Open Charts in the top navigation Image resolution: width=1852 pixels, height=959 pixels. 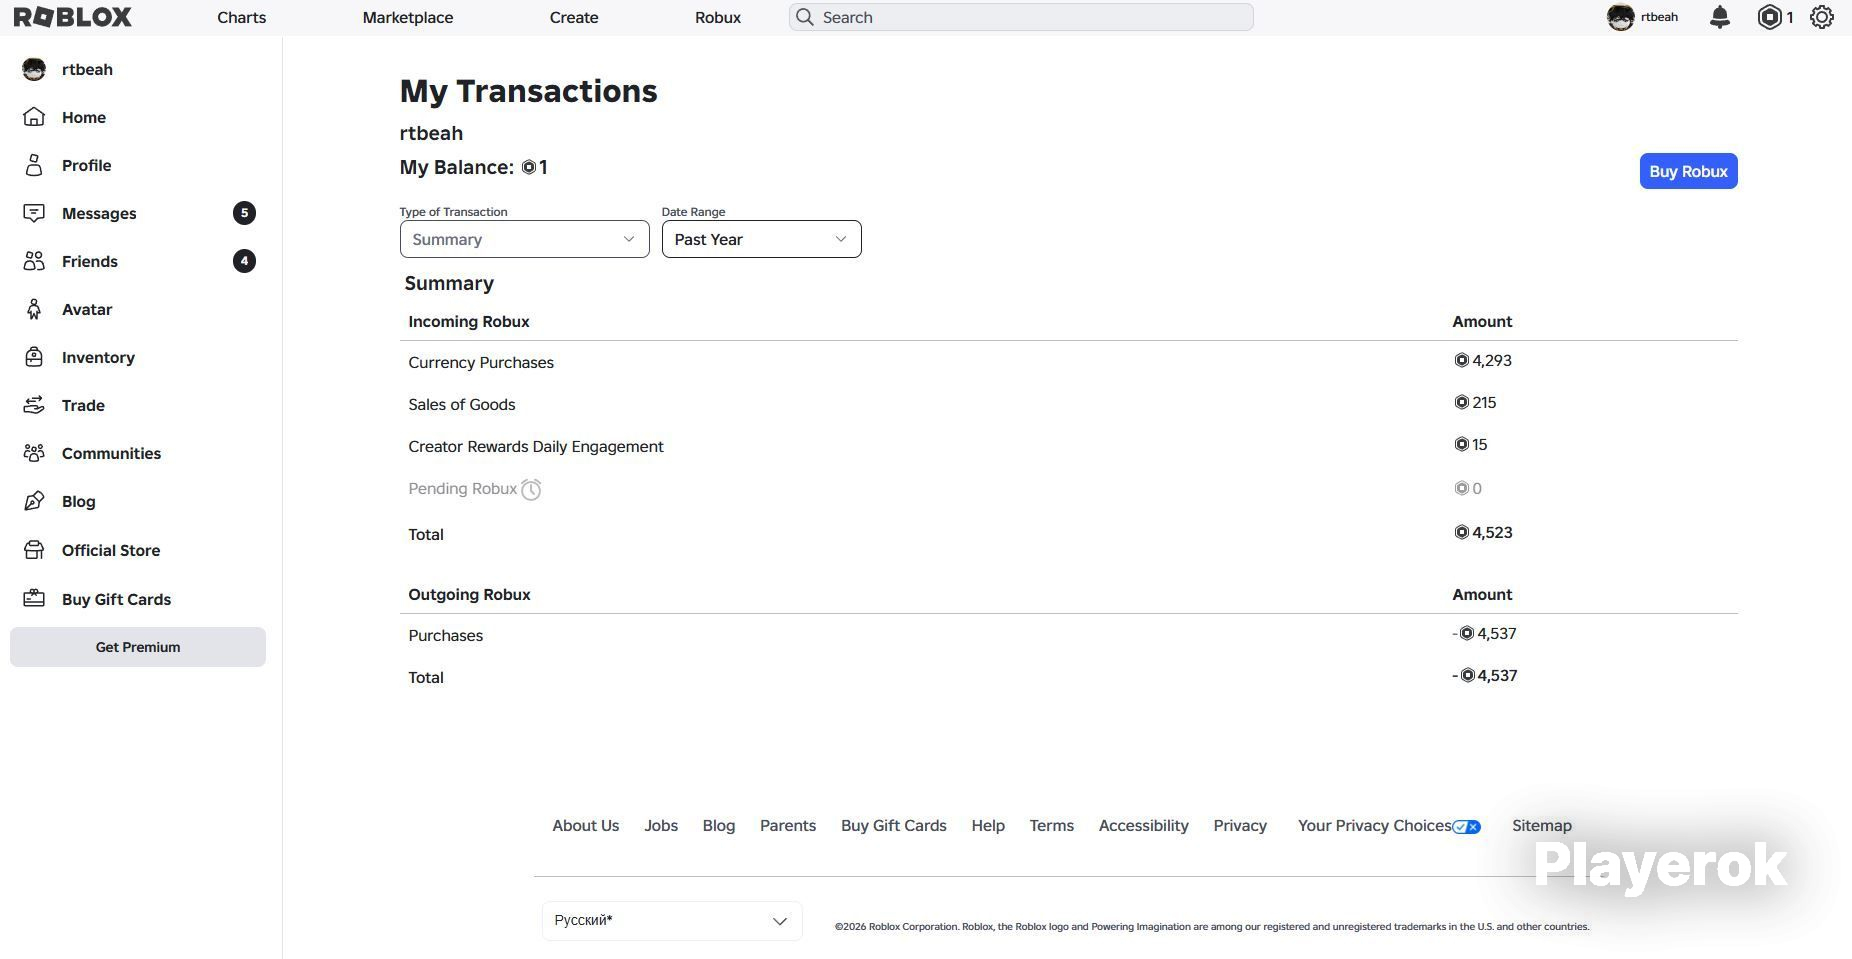[x=242, y=17]
